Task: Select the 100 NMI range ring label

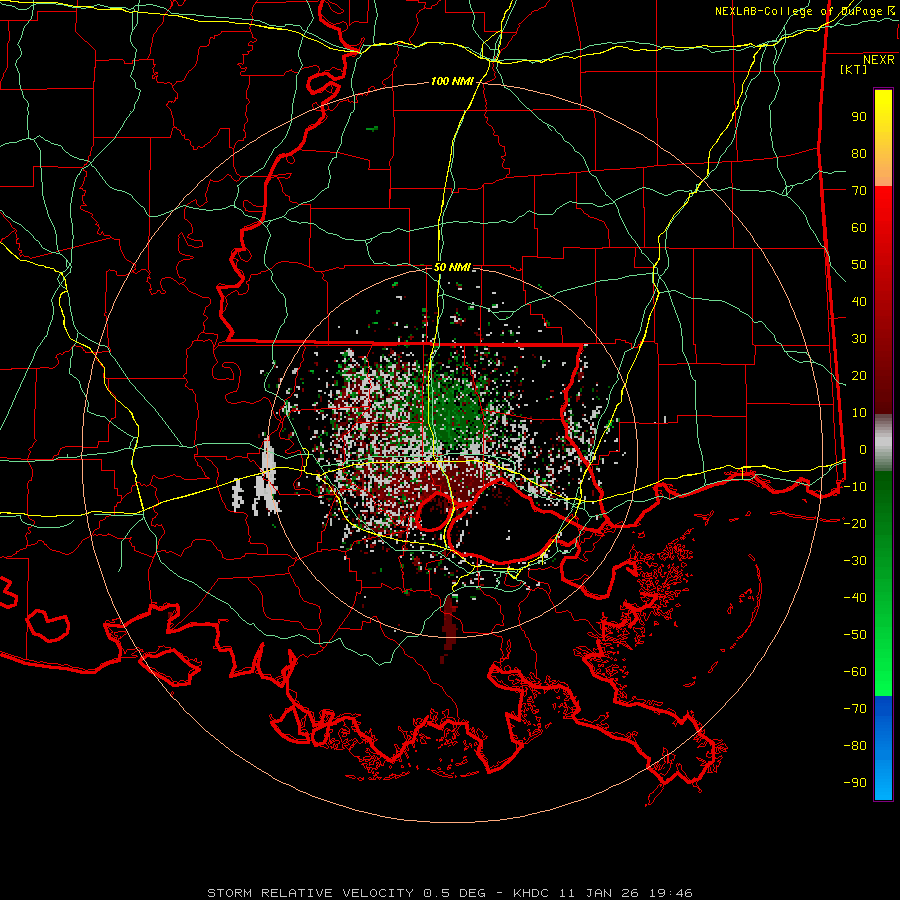Action: [x=452, y=82]
